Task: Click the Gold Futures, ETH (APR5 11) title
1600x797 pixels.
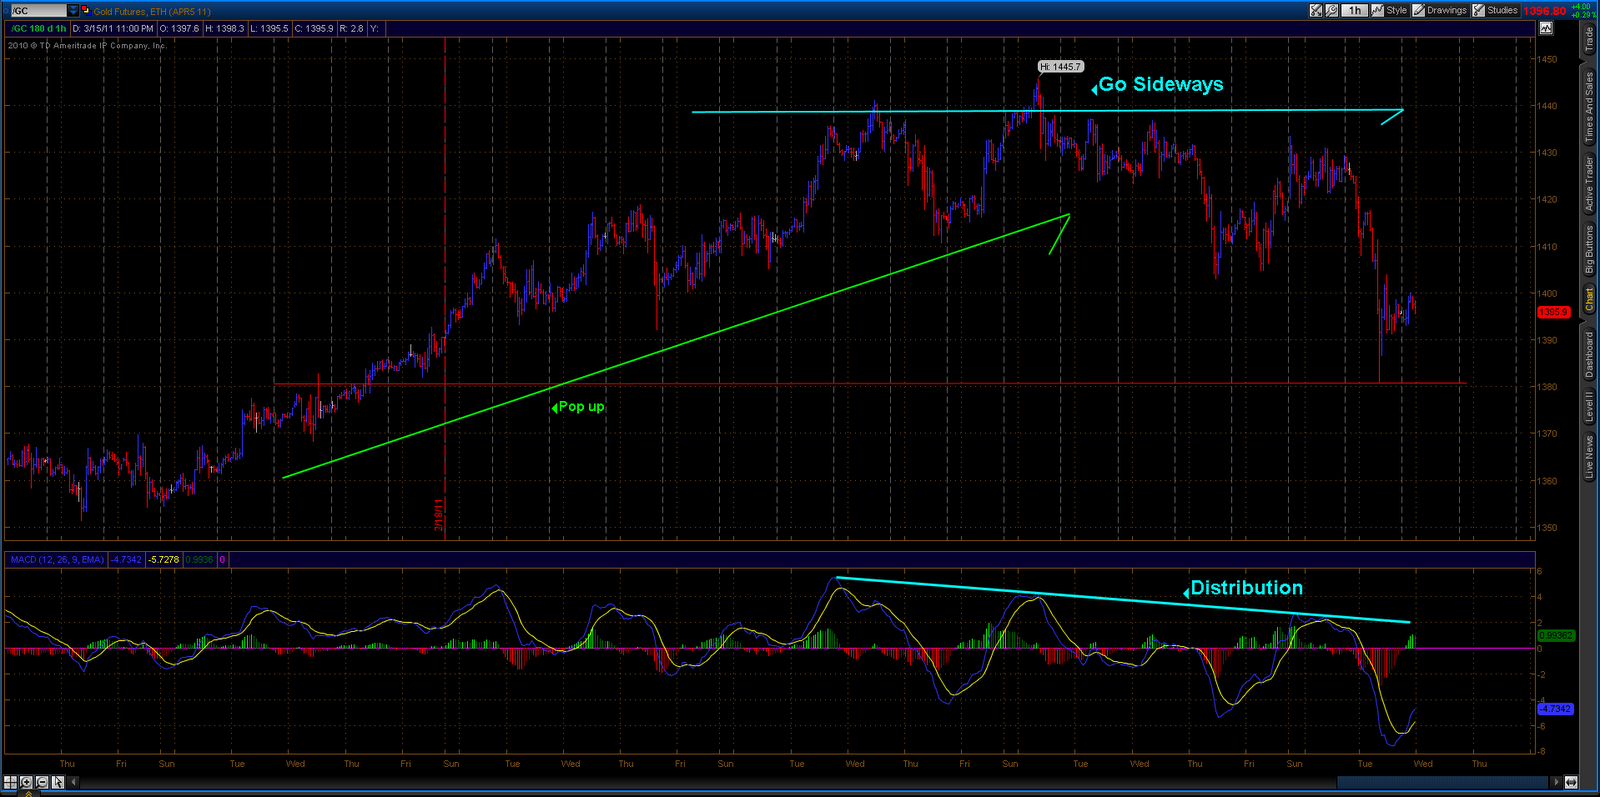Action: point(152,11)
